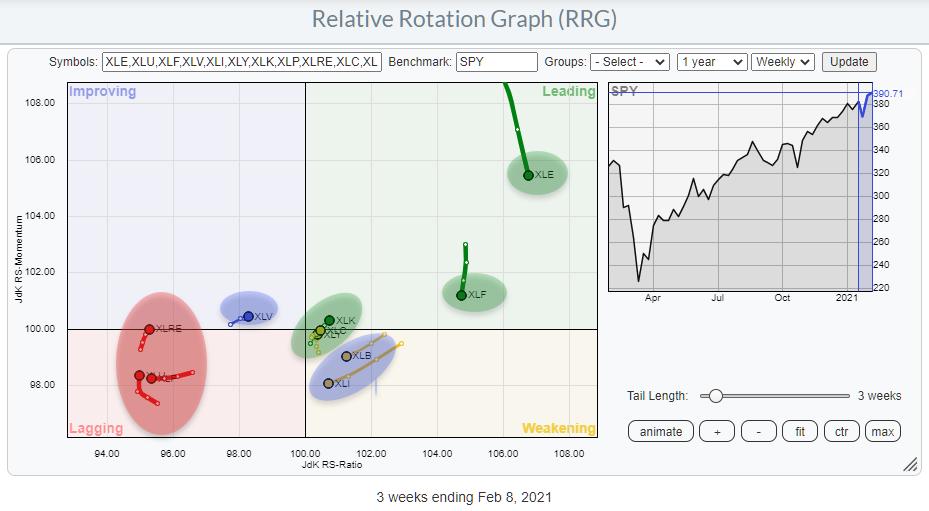Select the XLE data point
This screenshot has height=511, width=929.
point(528,175)
